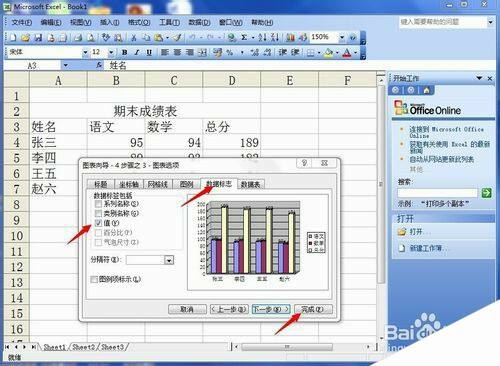
Task: Open the 编辑(E) Edit menu
Action: pyautogui.click(x=51, y=22)
